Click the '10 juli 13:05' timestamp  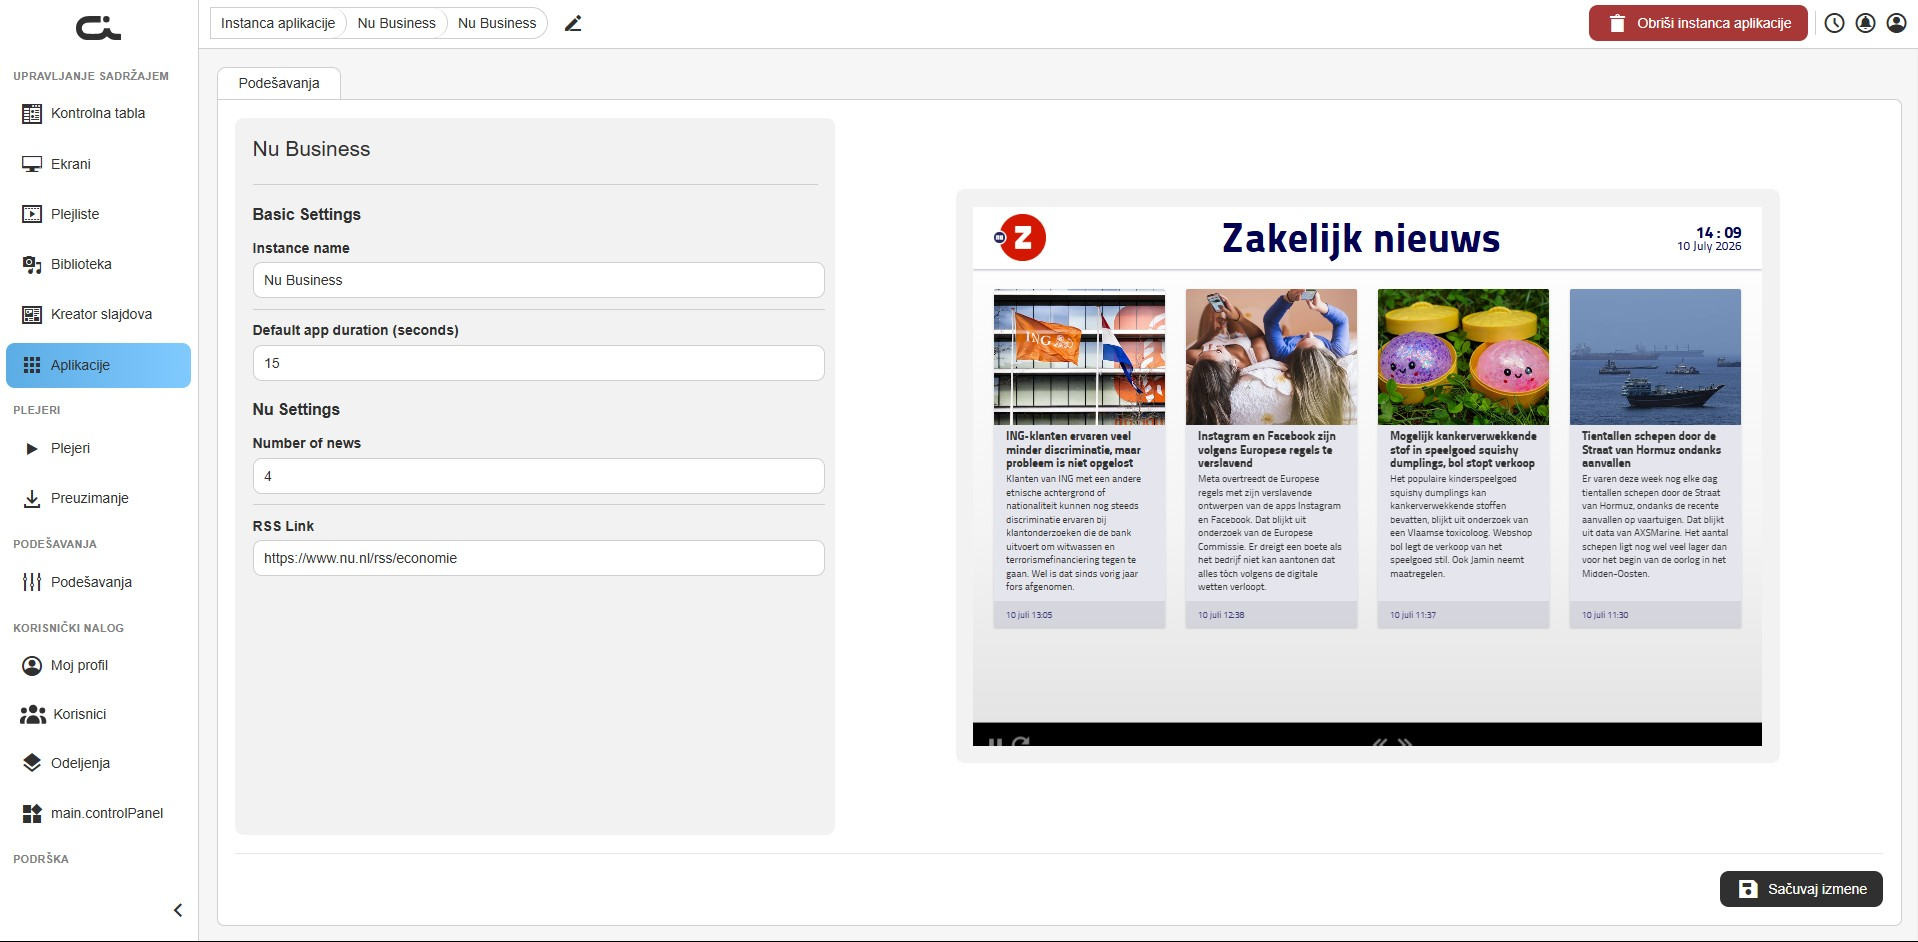coord(1029,615)
